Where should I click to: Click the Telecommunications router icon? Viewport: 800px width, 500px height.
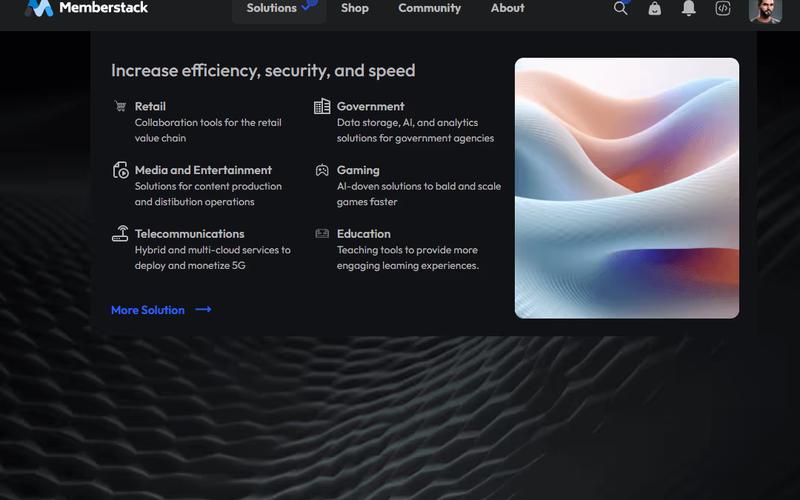pos(120,234)
